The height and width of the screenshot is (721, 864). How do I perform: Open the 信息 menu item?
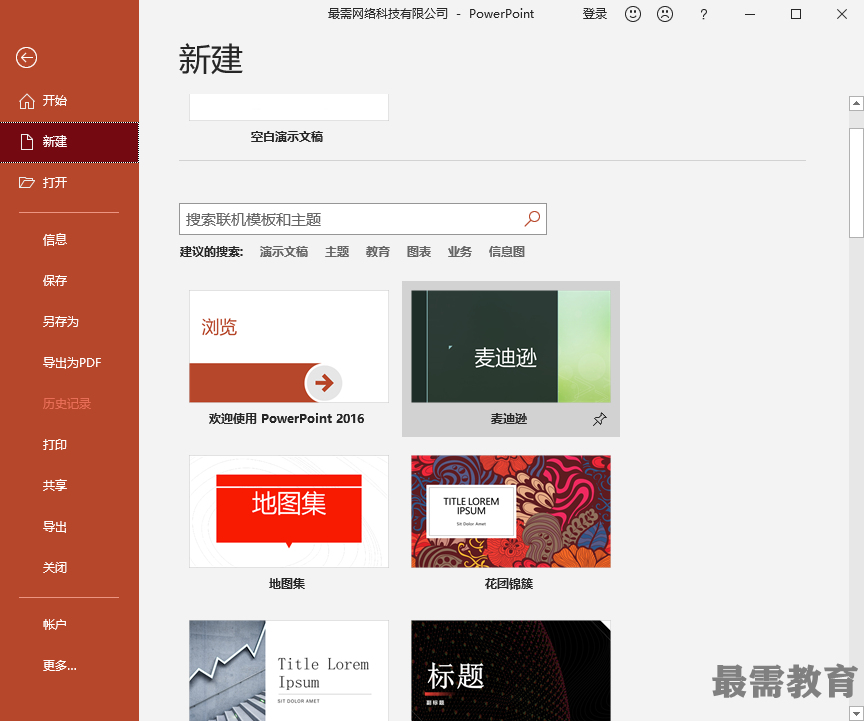[55, 239]
